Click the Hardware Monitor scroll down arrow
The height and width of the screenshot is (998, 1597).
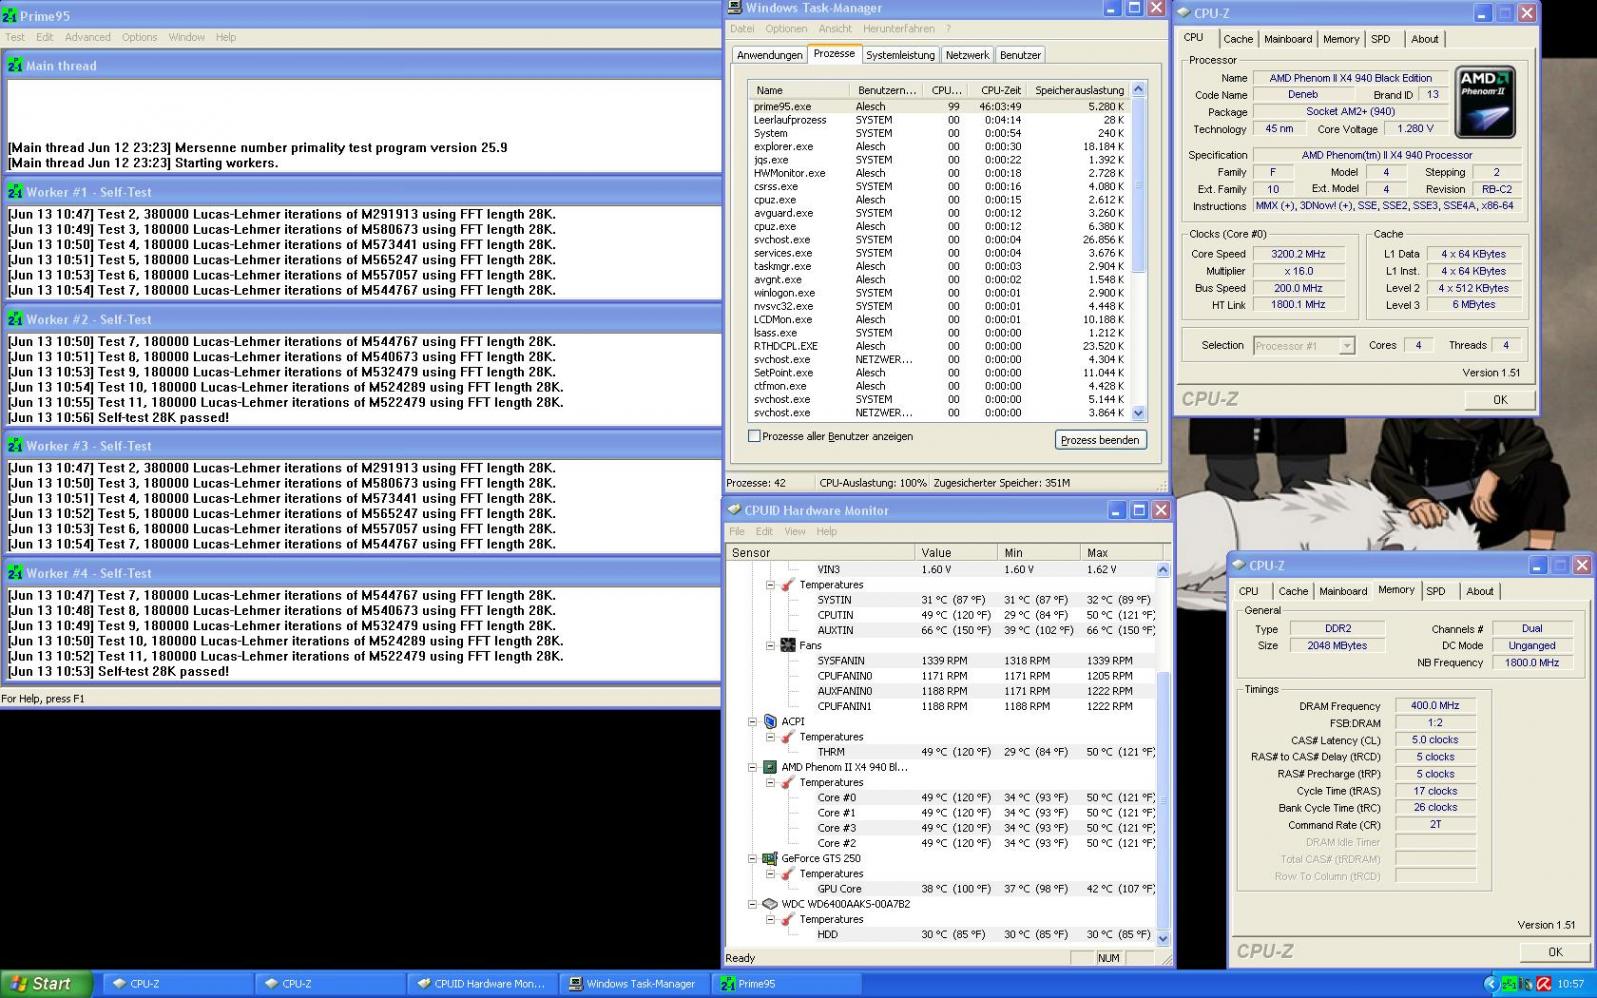pos(1162,939)
